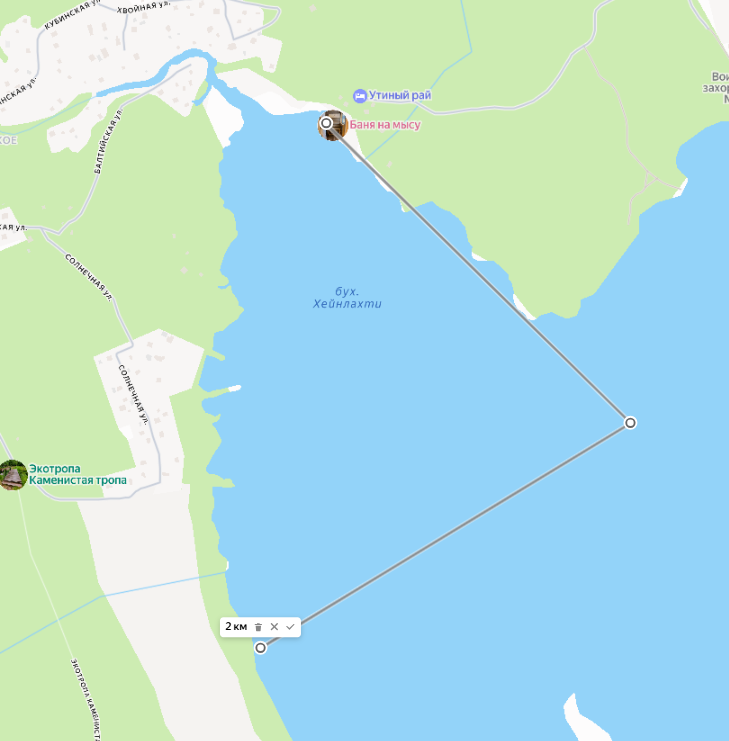Image resolution: width=729 pixels, height=741 pixels.
Task: Click the бух. Хейнлахти bay label
Action: click(x=347, y=298)
